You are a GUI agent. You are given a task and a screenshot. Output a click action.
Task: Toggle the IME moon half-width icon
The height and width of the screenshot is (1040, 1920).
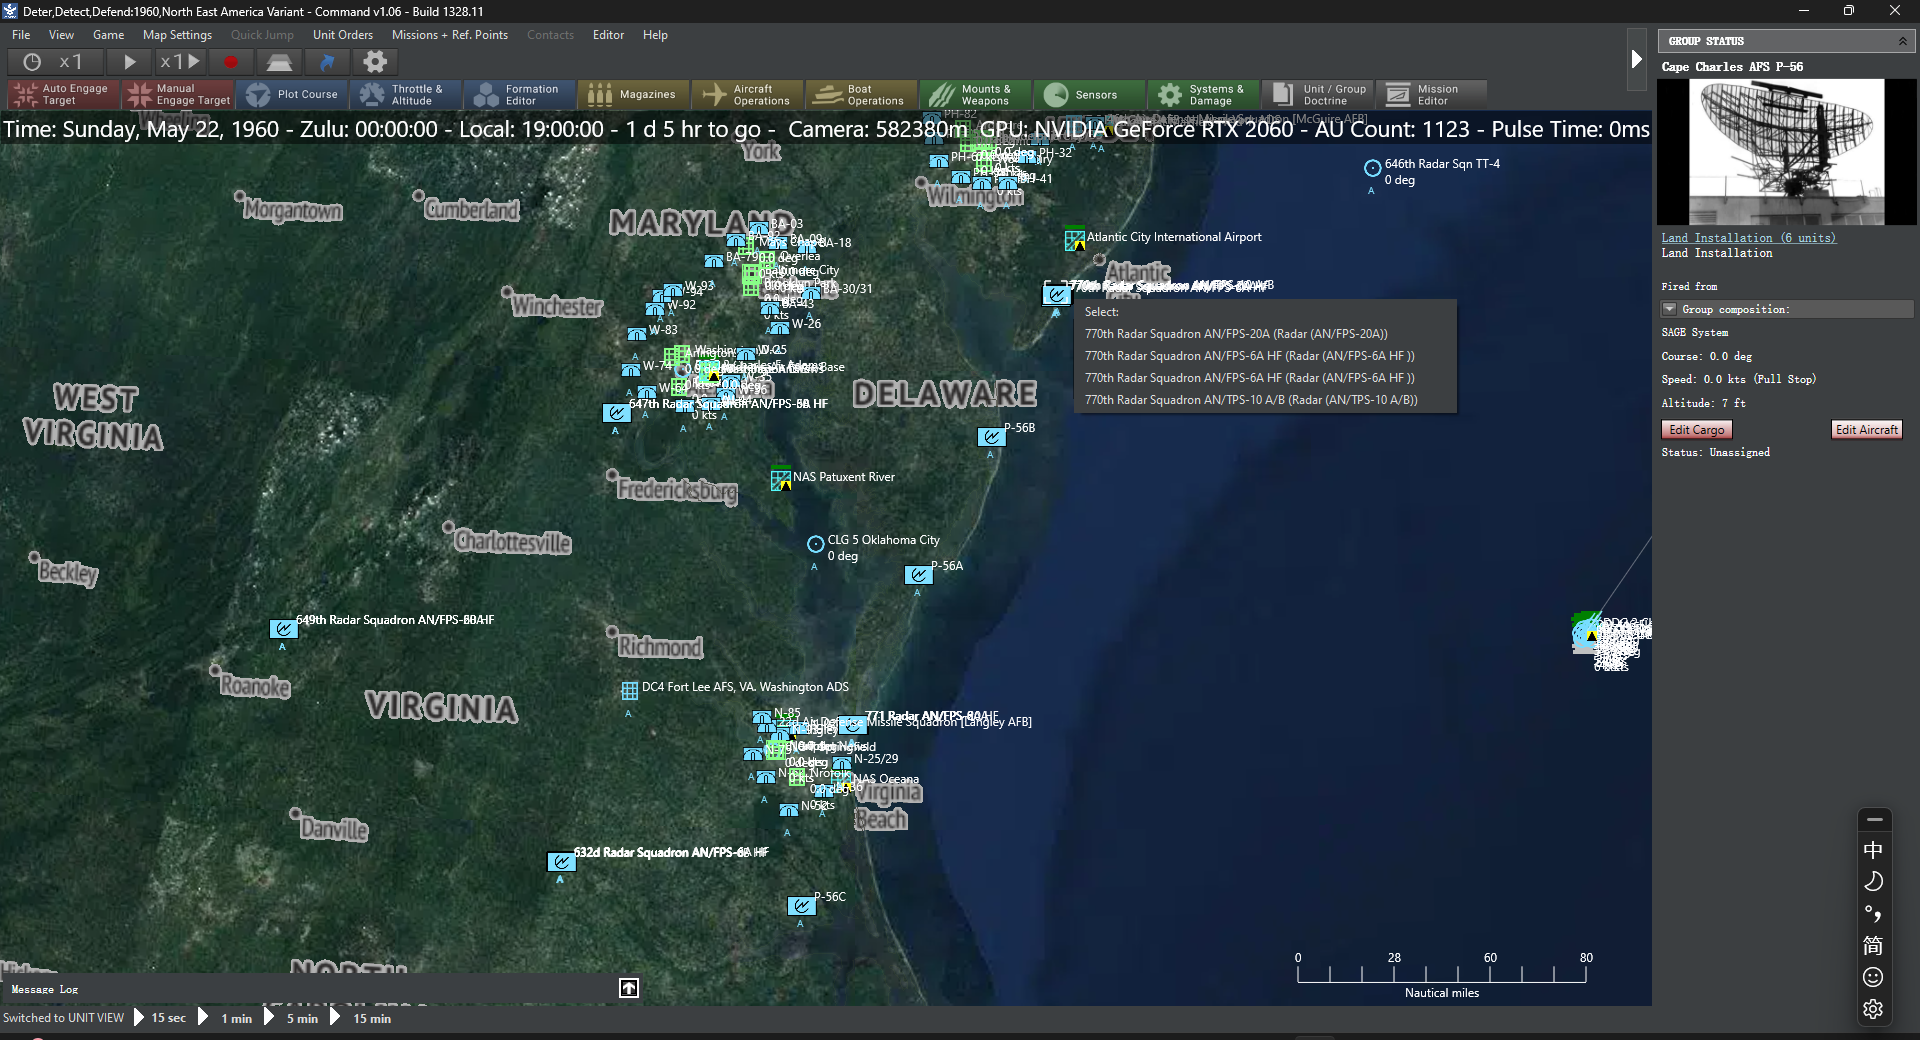click(x=1873, y=881)
